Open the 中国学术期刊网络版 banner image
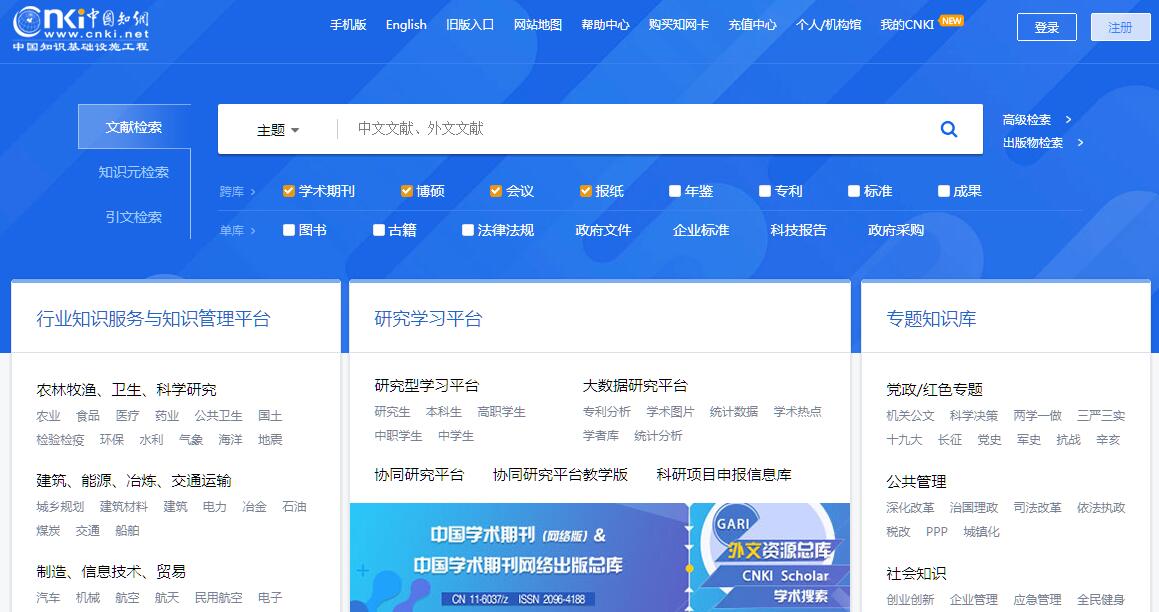 click(518, 557)
